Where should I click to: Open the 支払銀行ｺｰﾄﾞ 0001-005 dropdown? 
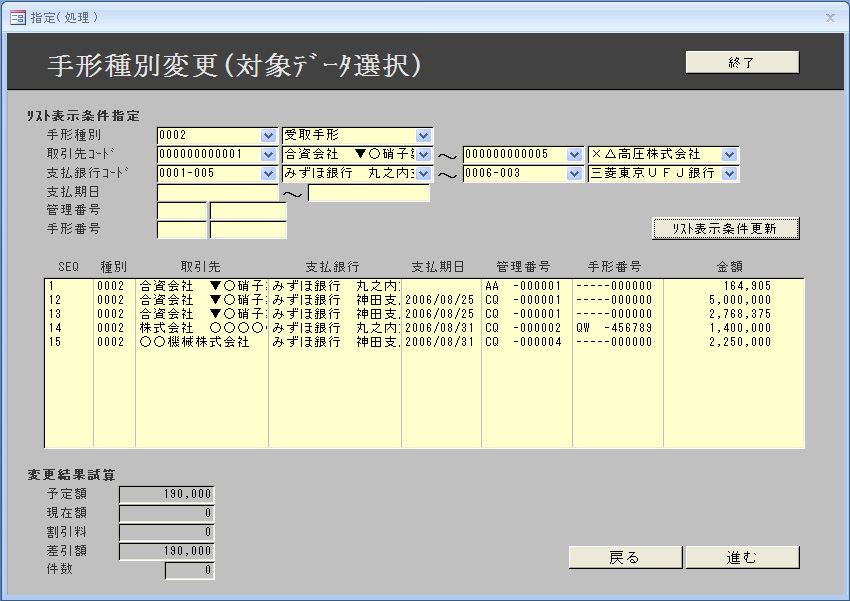pos(268,174)
